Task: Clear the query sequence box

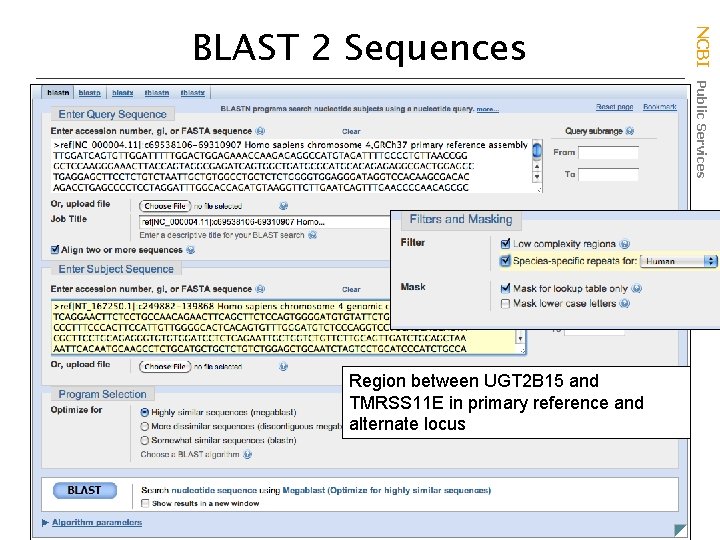Action: pos(351,131)
